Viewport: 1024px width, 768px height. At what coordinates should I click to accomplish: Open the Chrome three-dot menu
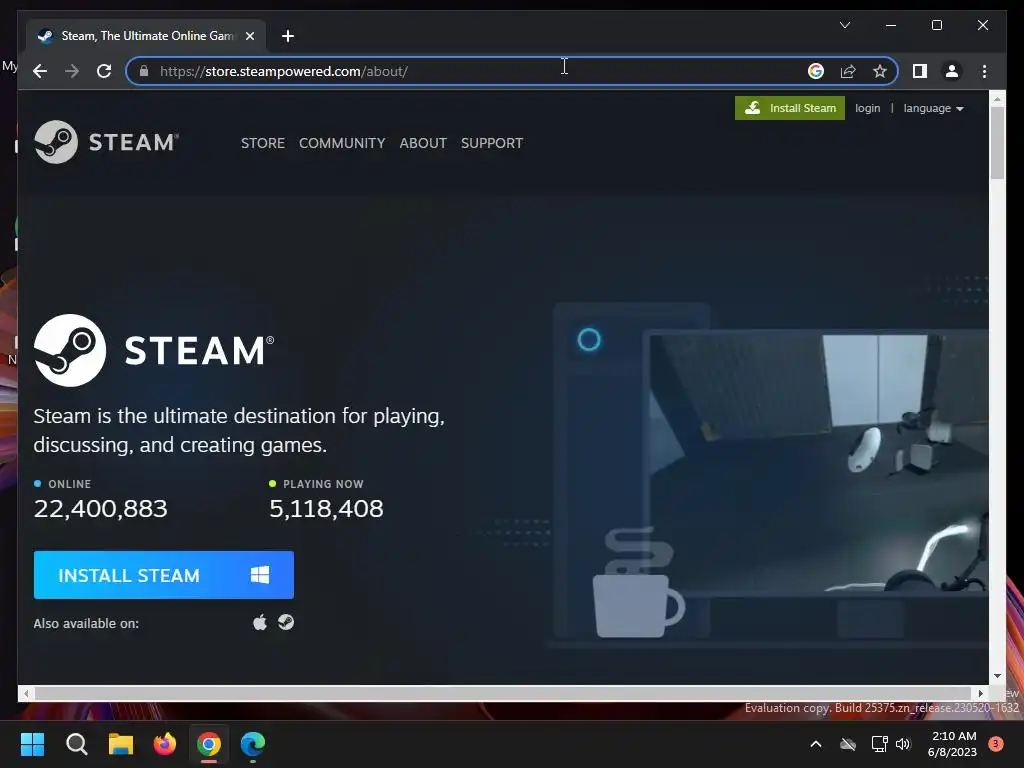point(984,71)
